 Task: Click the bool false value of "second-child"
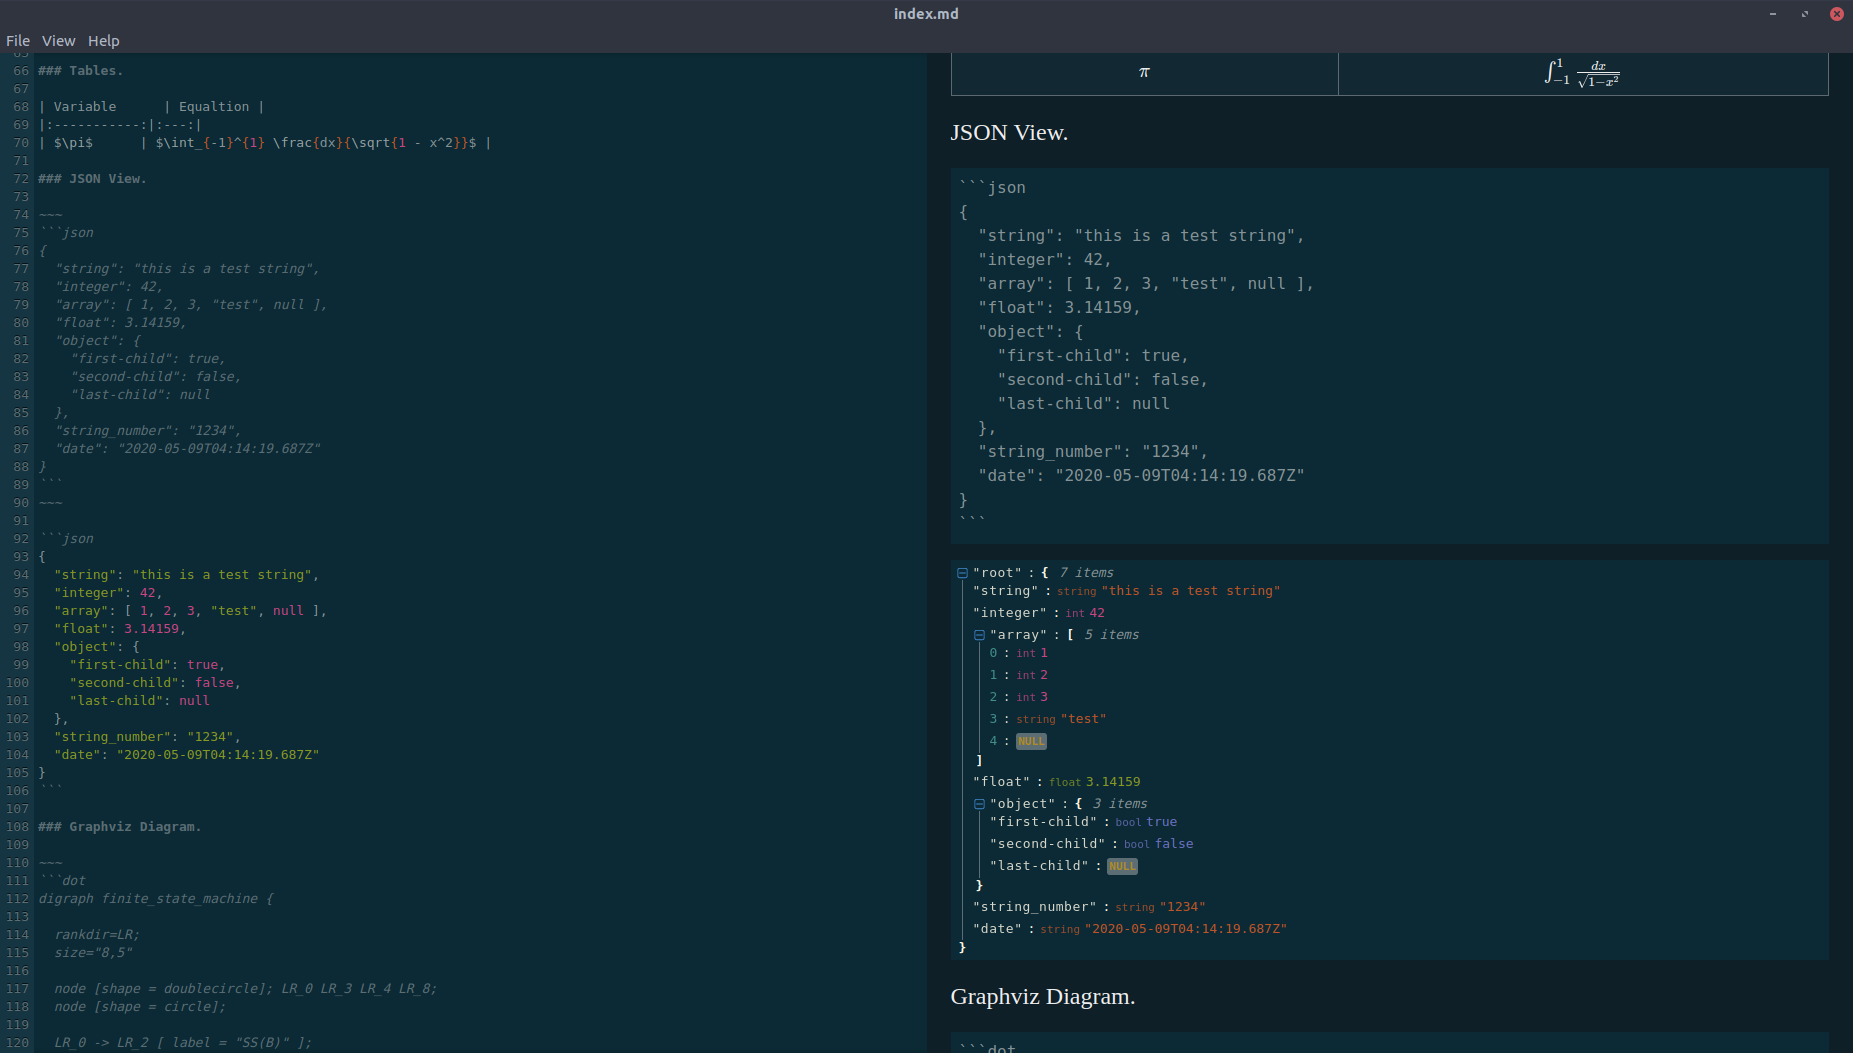pyautogui.click(x=1174, y=844)
